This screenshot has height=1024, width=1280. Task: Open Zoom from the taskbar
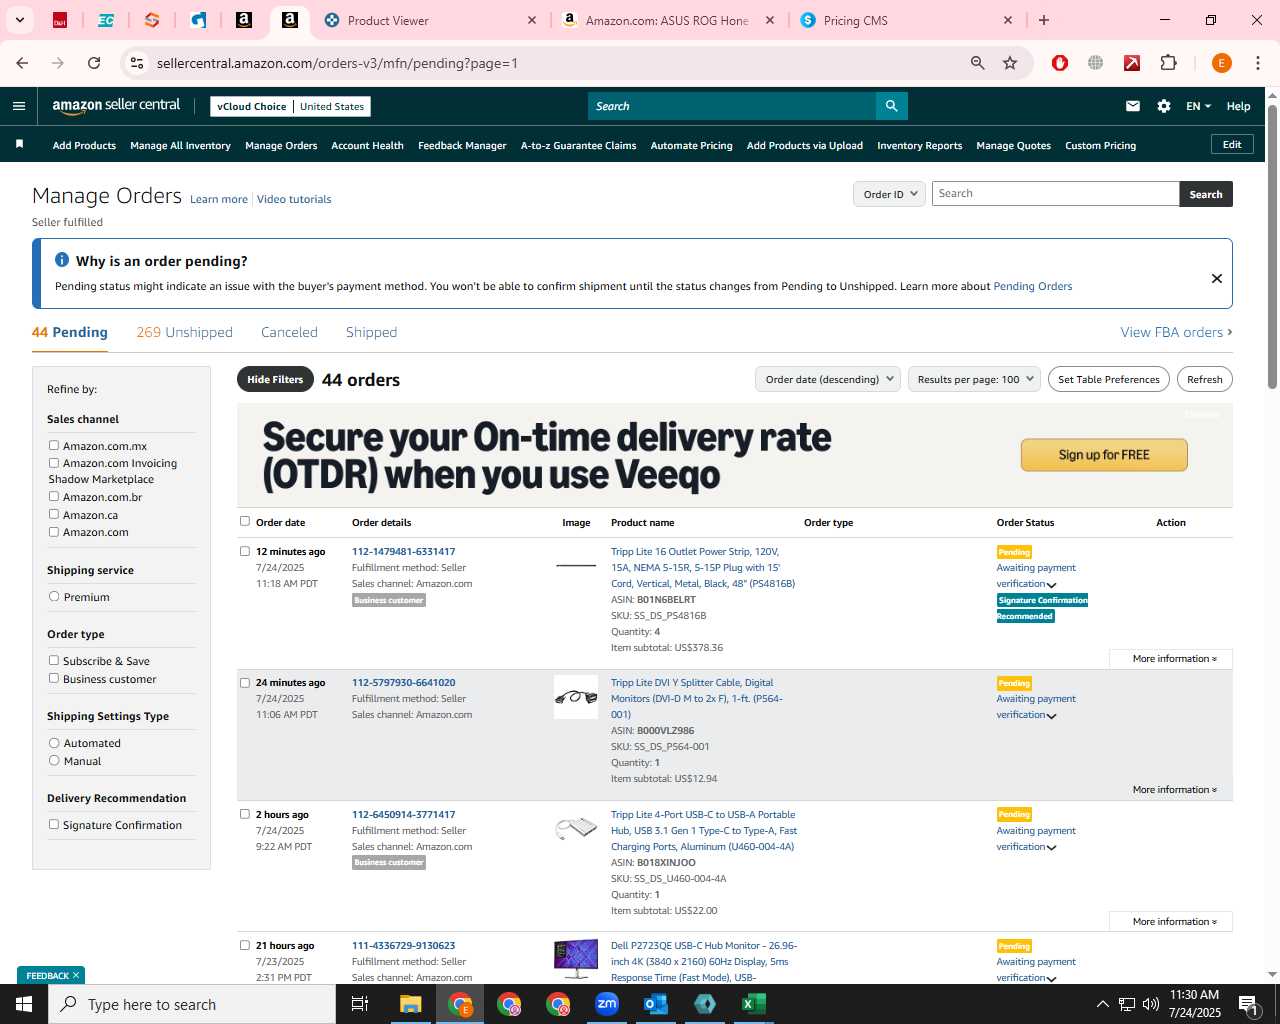tap(607, 1004)
